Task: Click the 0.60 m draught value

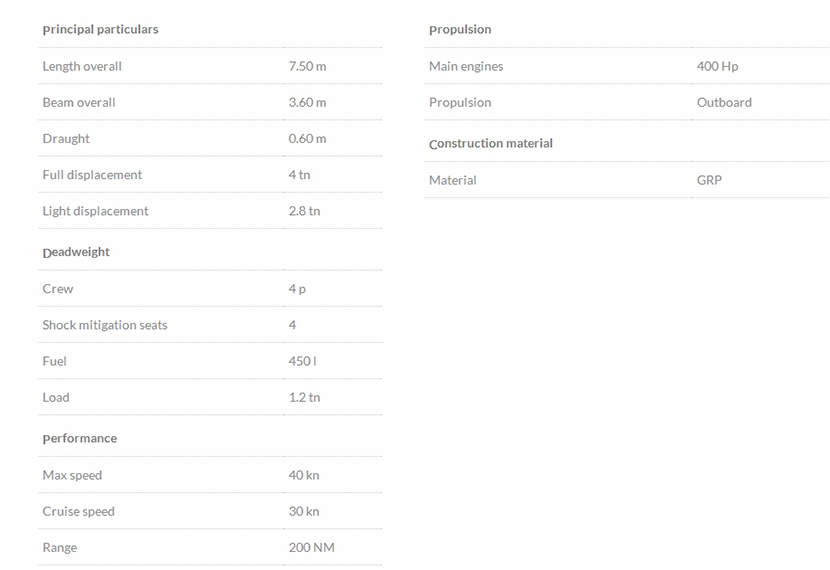Action: pos(307,138)
